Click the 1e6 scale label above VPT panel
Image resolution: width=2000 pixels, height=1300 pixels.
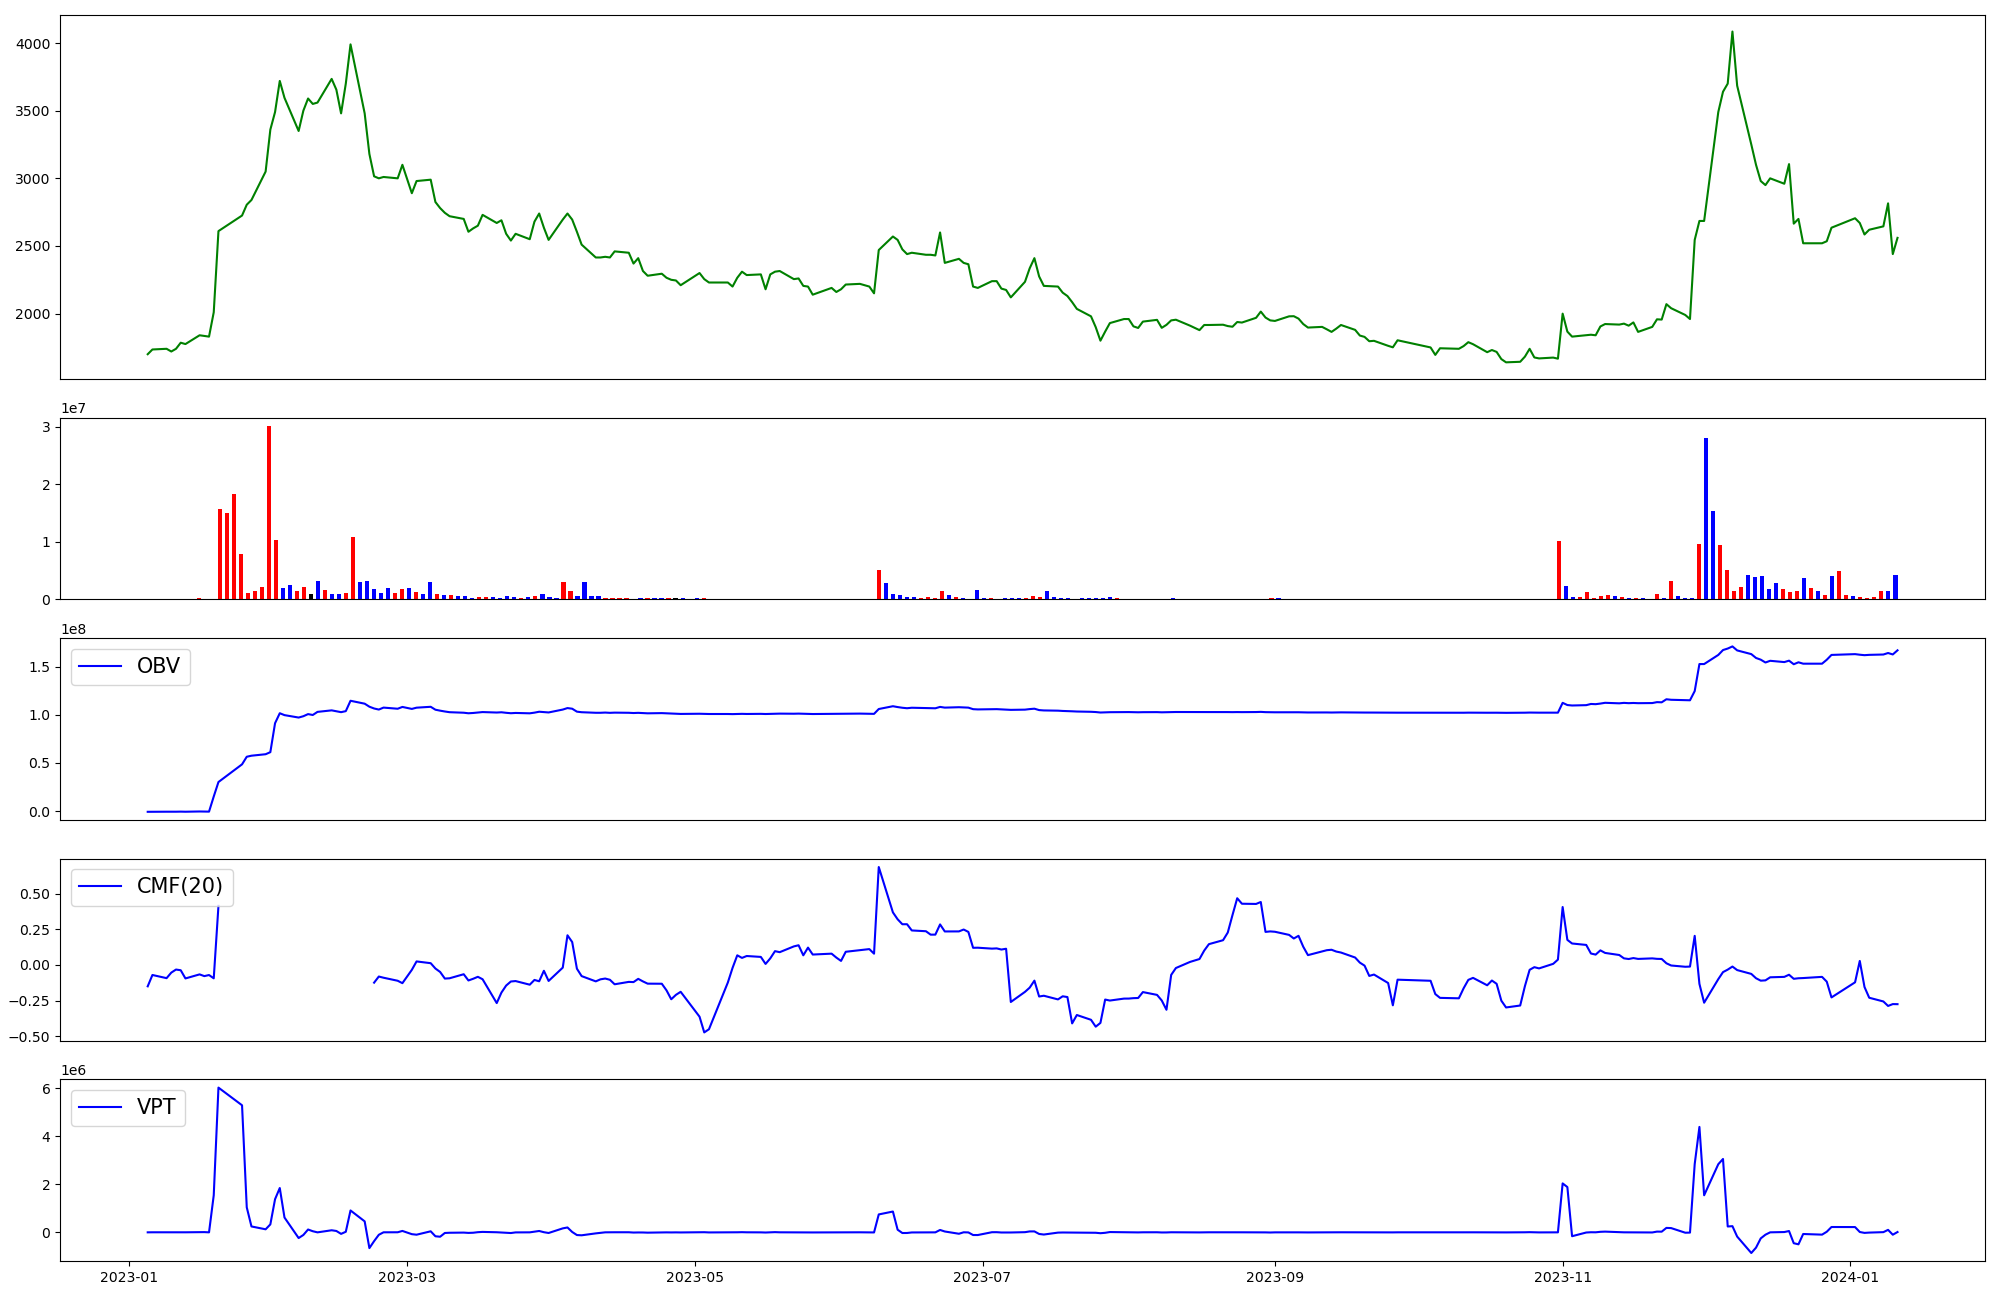(74, 1070)
